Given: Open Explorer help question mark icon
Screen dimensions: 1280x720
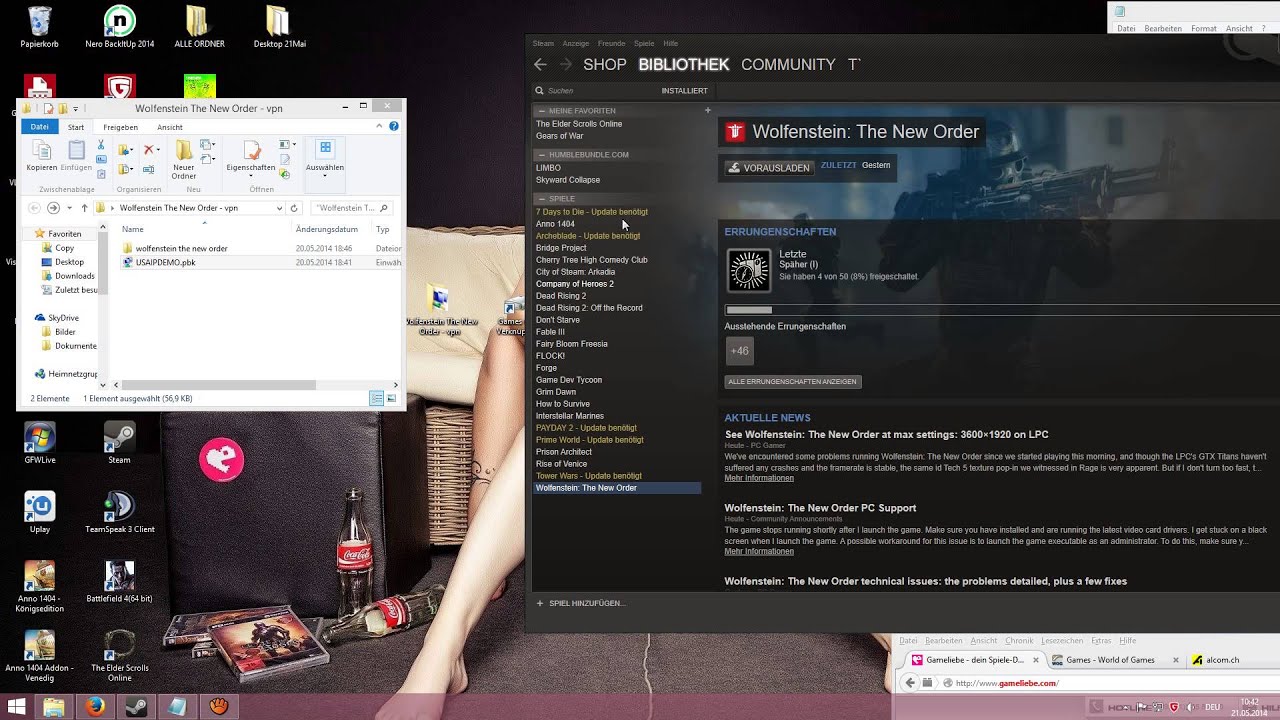Looking at the screenshot, I should (x=394, y=127).
